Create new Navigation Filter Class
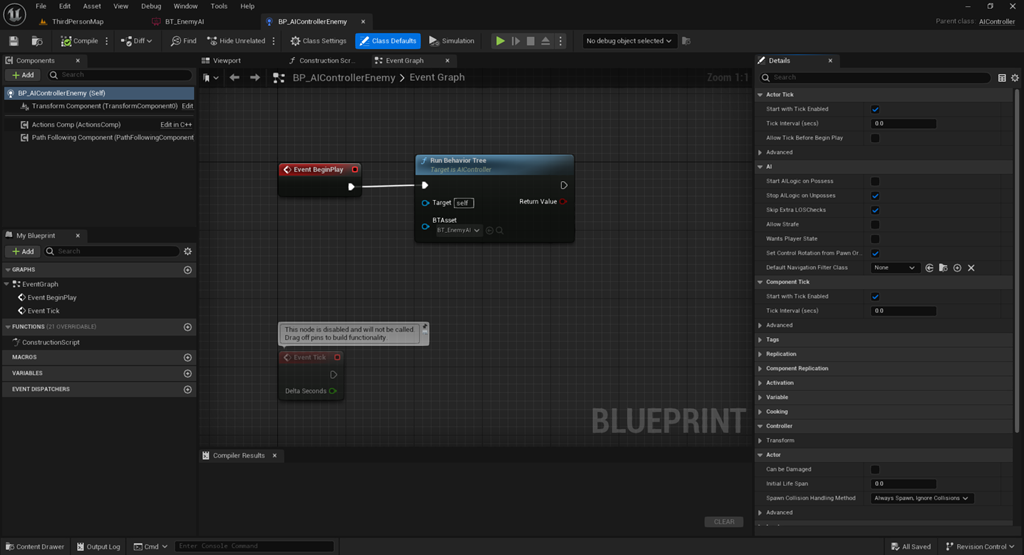 pyautogui.click(x=957, y=268)
